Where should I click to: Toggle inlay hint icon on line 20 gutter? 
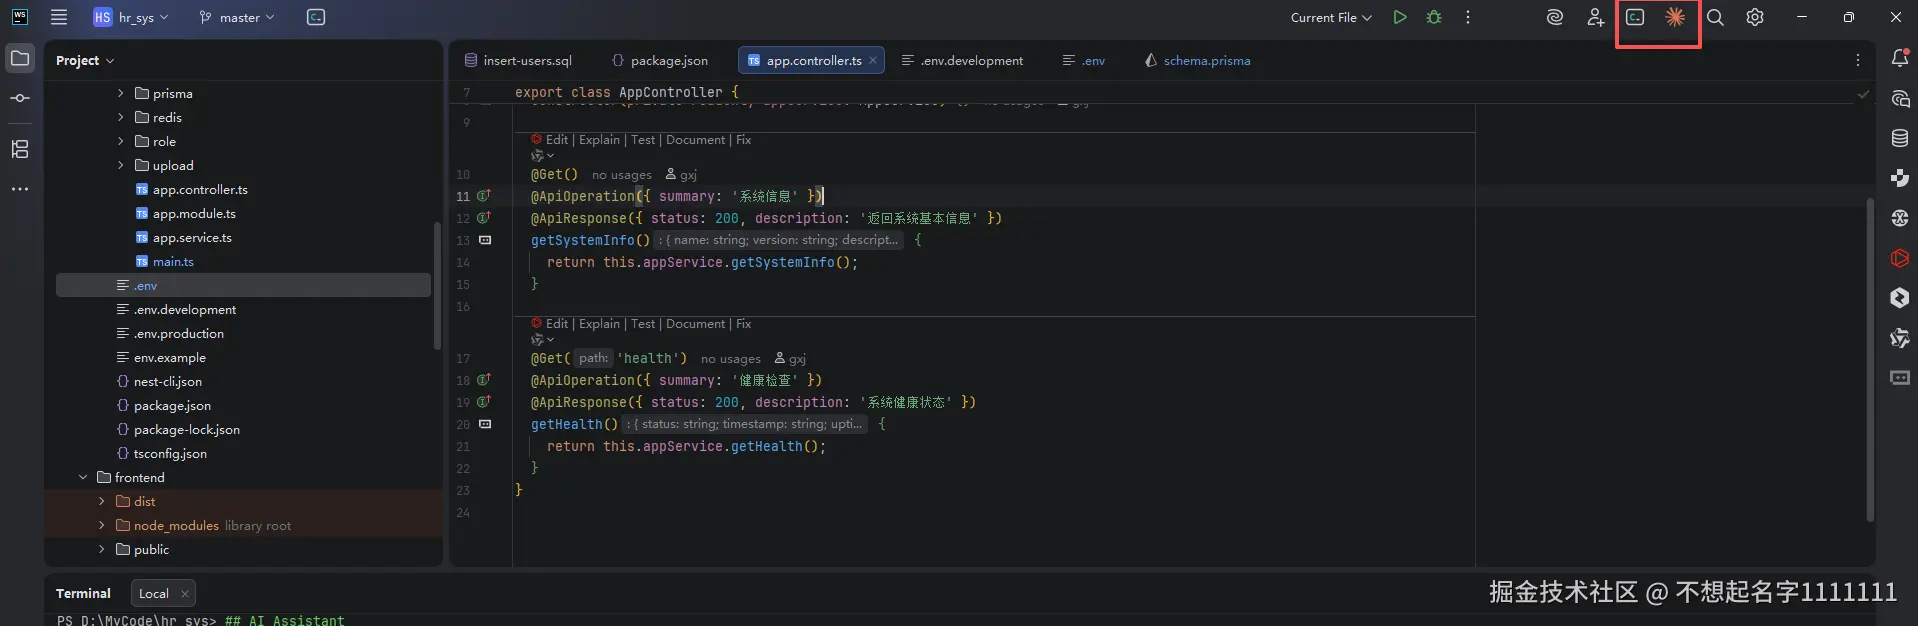tap(485, 424)
